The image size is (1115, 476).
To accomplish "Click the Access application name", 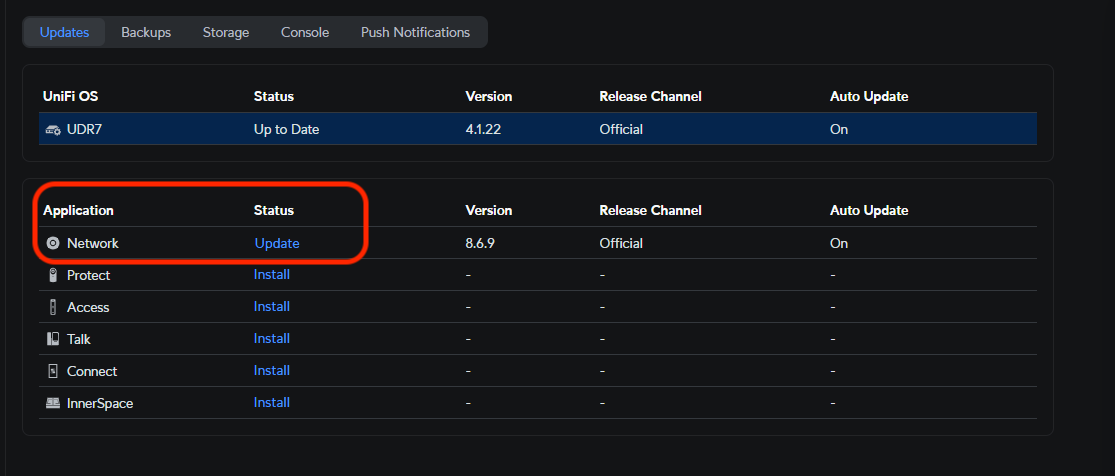I will click(88, 307).
